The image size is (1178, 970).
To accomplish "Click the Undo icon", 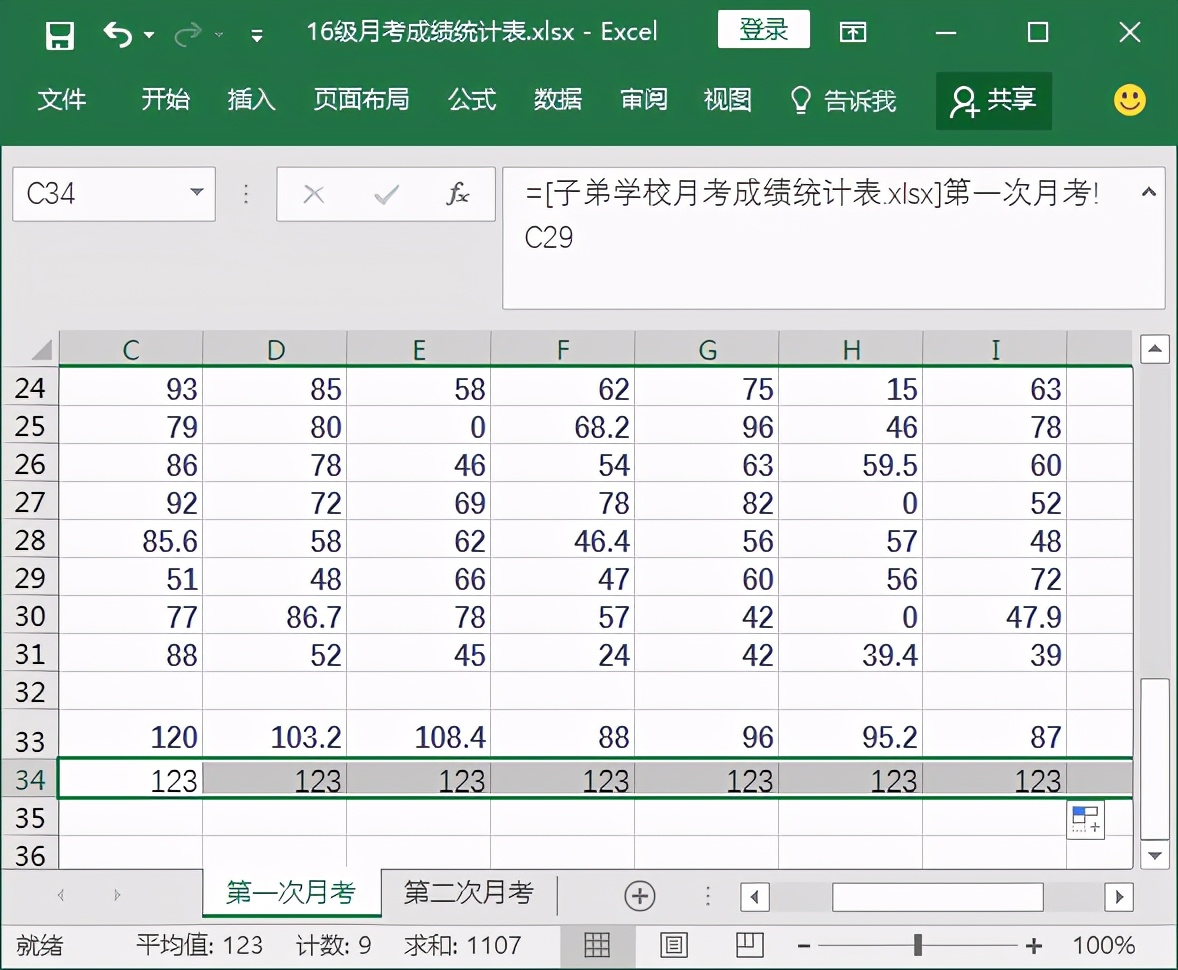I will click(x=117, y=32).
